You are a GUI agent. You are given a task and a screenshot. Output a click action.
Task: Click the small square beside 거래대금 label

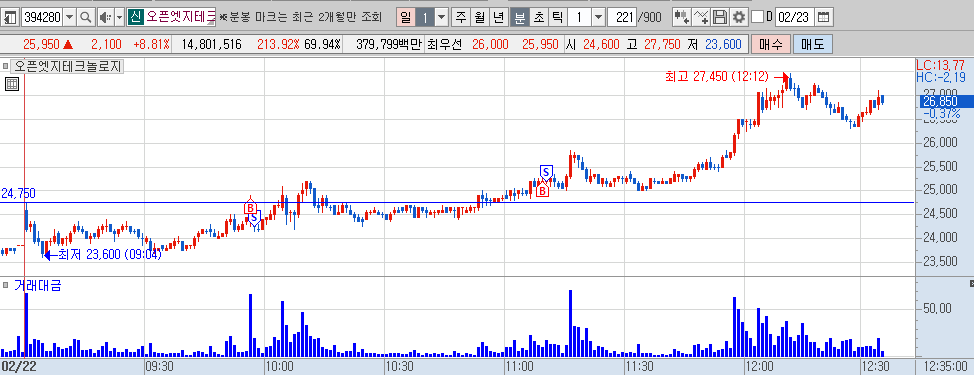pyautogui.click(x=6, y=285)
